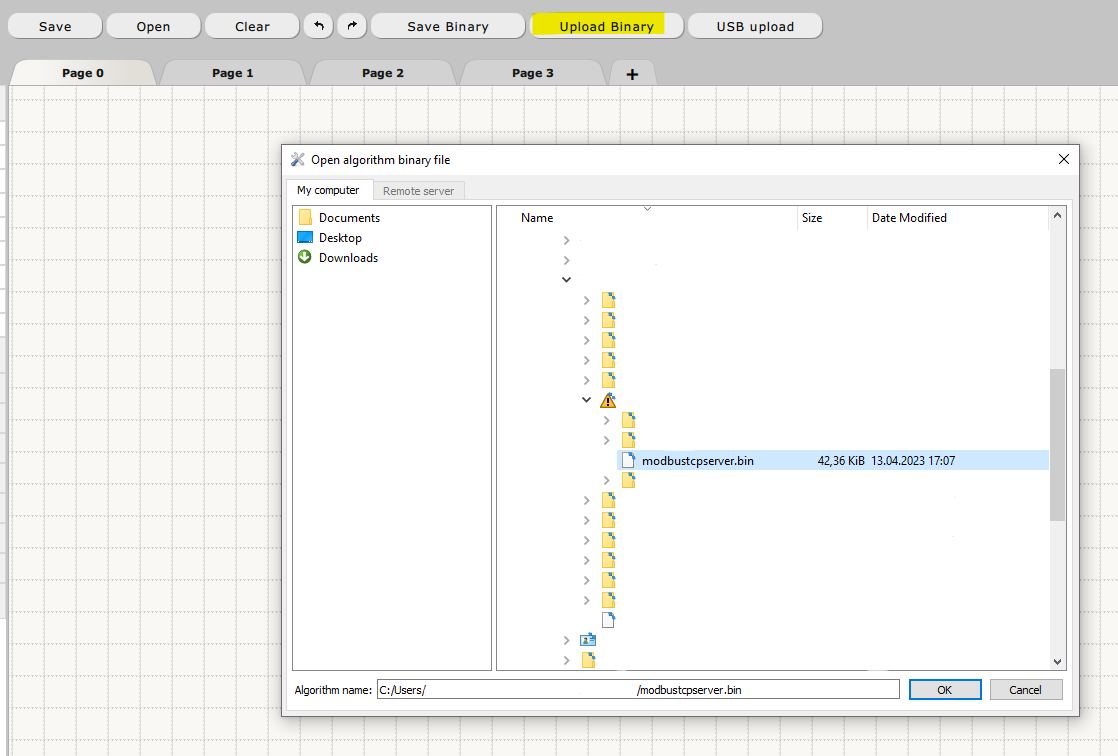Sort by Date Modified column header
1118x756 pixels.
point(908,218)
